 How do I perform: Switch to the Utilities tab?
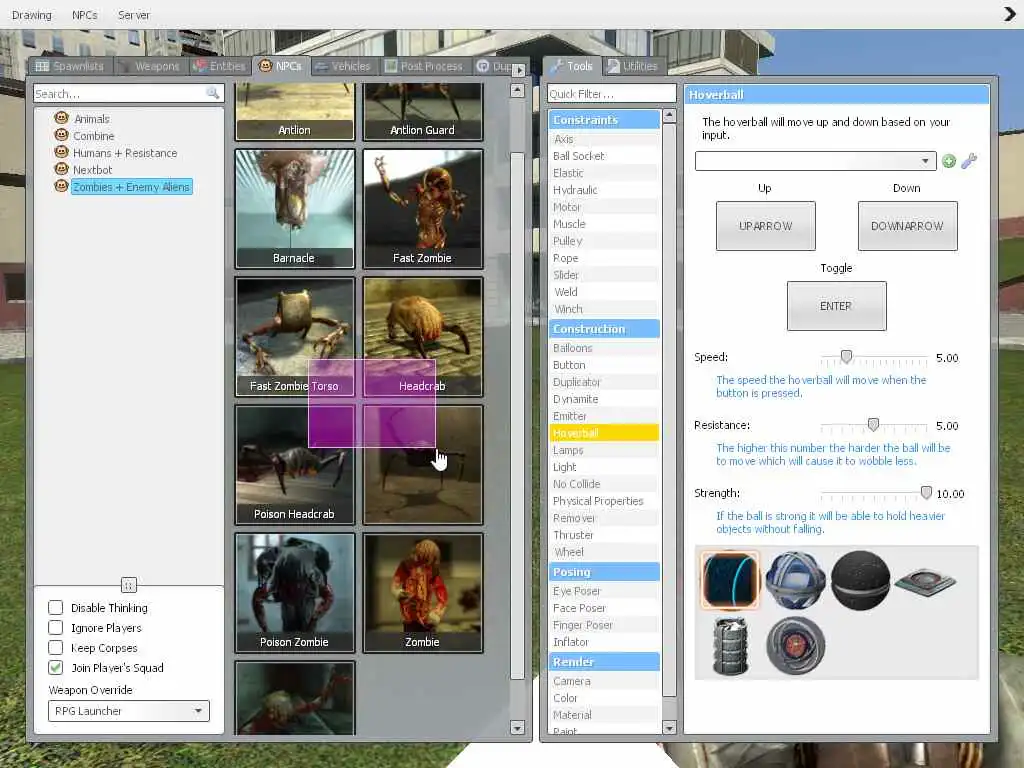[x=633, y=66]
